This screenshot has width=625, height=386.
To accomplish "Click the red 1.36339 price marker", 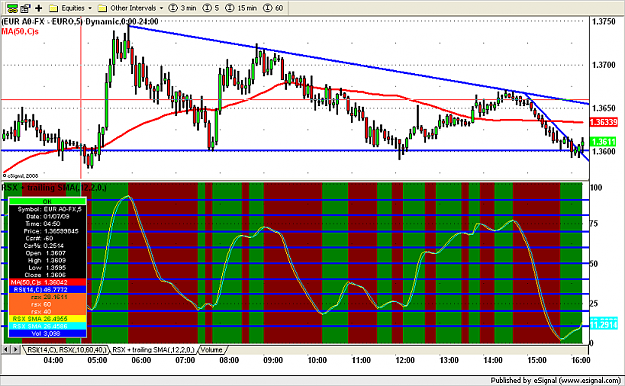I will click(603, 122).
